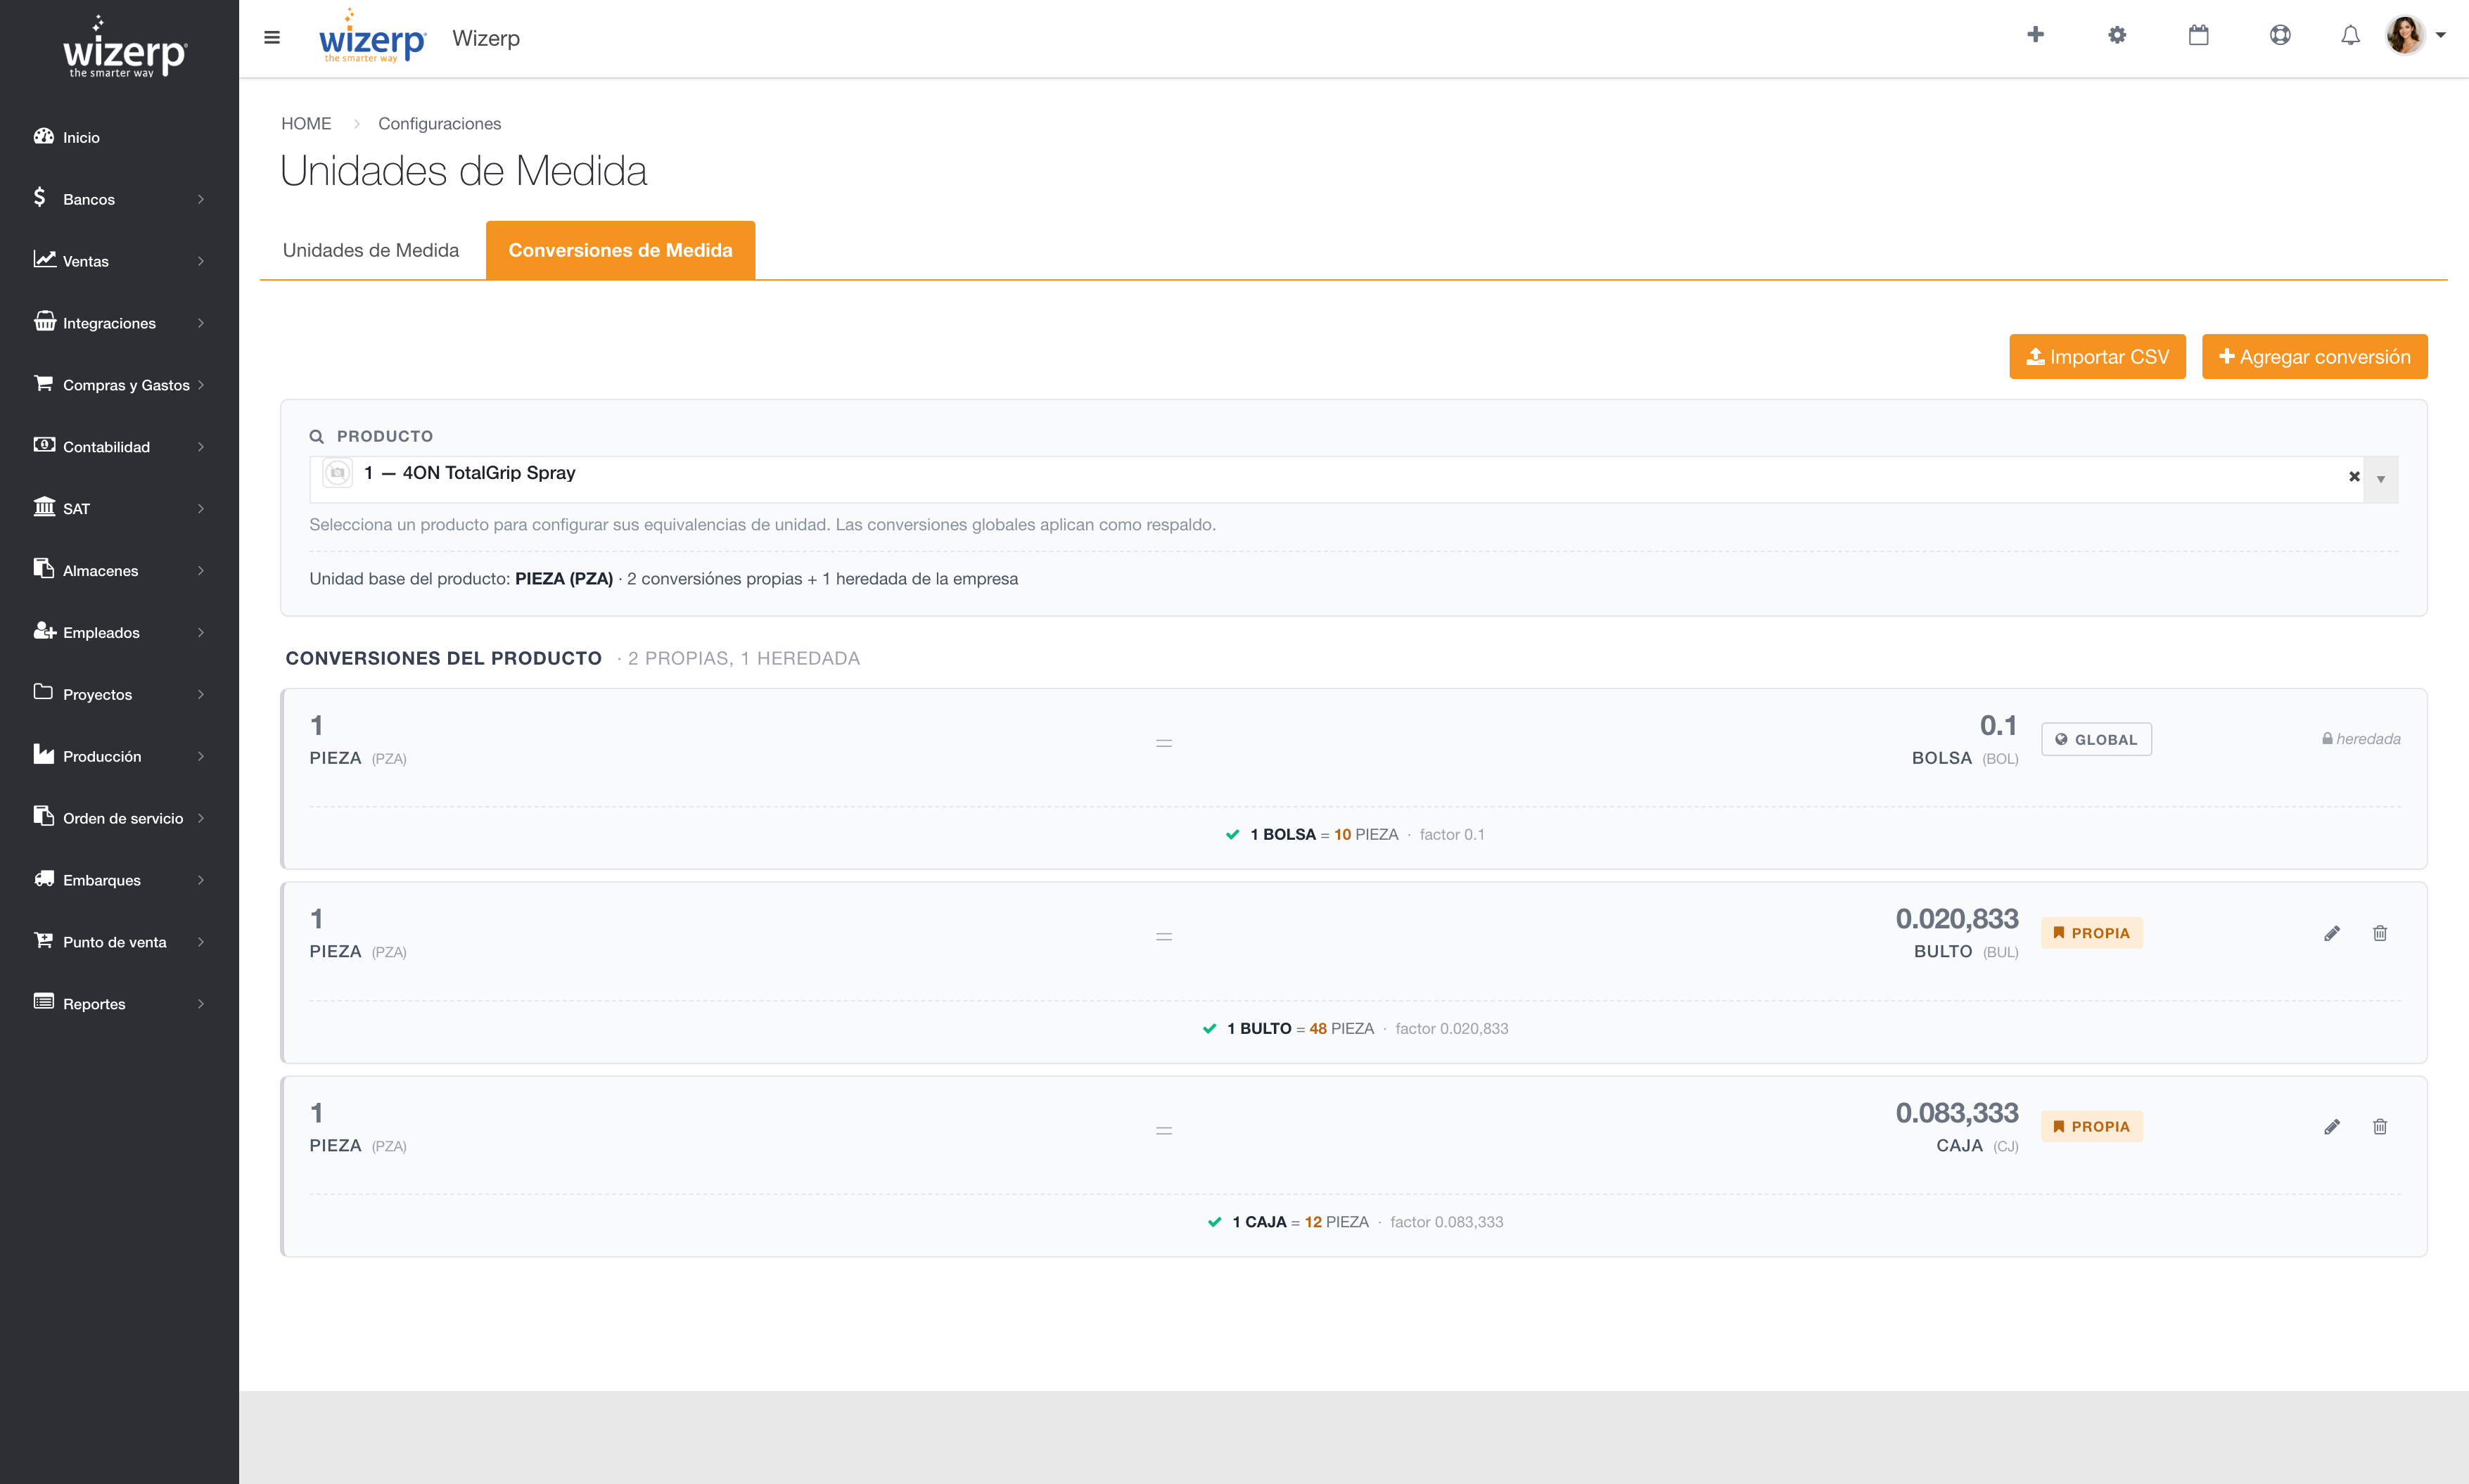Click the Wizerp logo in the sidebar
Image resolution: width=2469 pixels, height=1484 pixels.
tap(124, 48)
